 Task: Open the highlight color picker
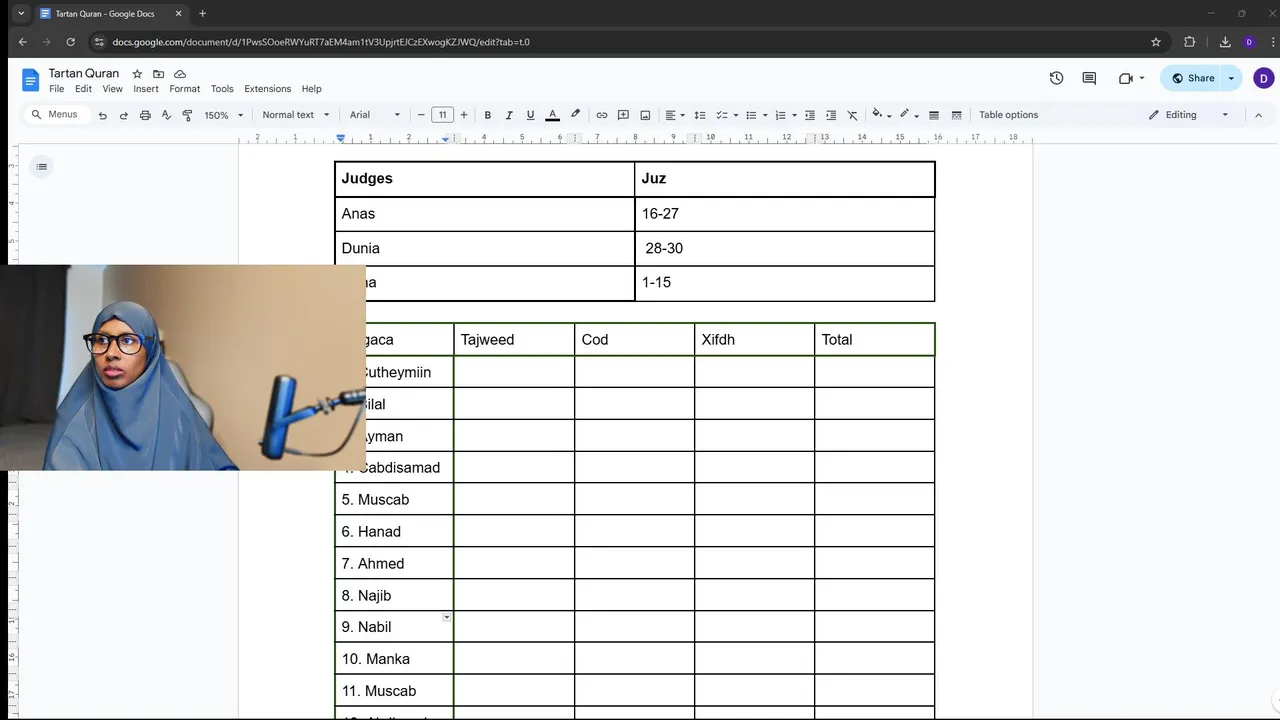(575, 115)
